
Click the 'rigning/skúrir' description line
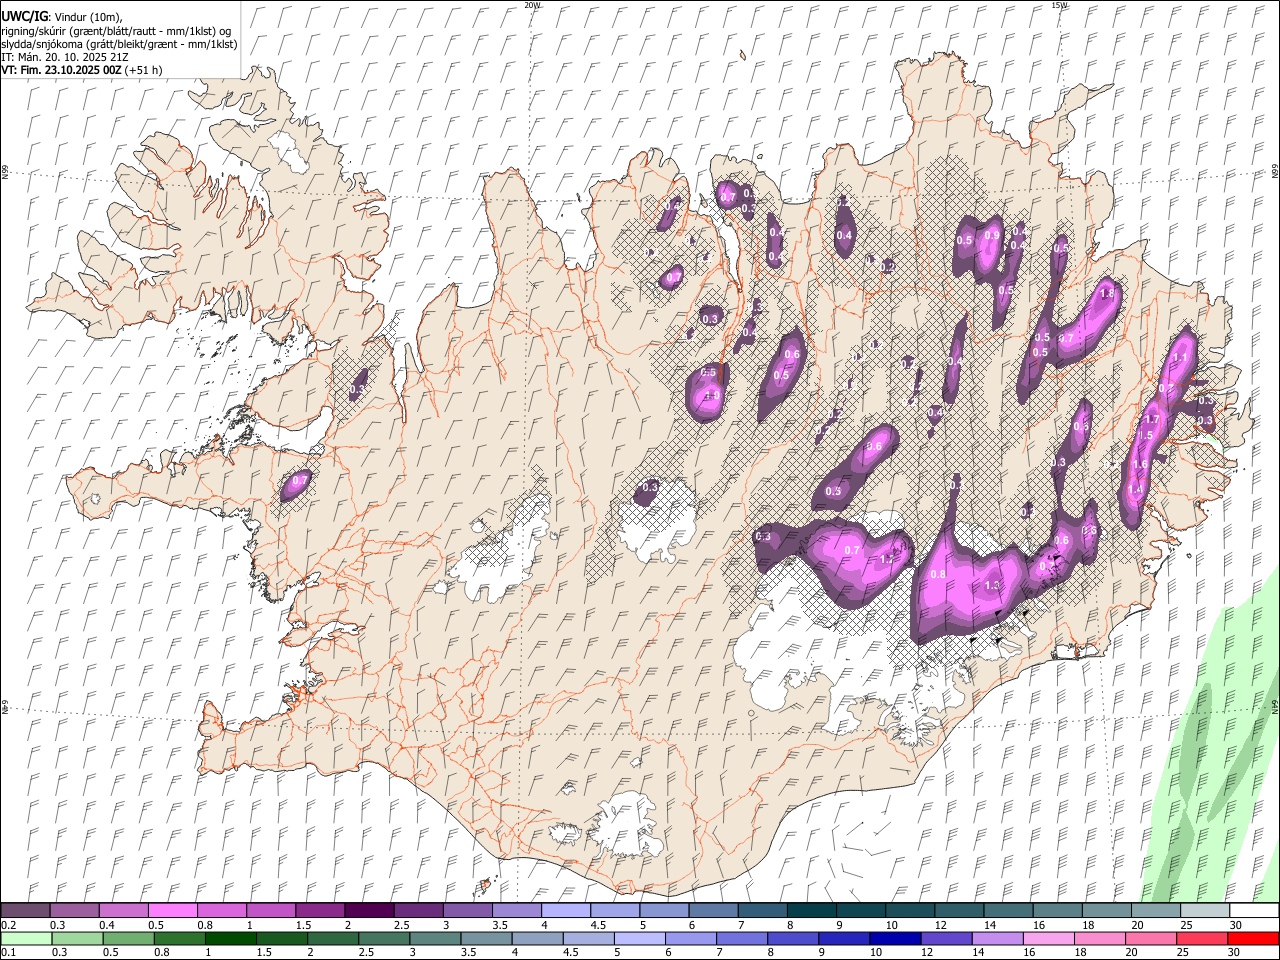(118, 31)
